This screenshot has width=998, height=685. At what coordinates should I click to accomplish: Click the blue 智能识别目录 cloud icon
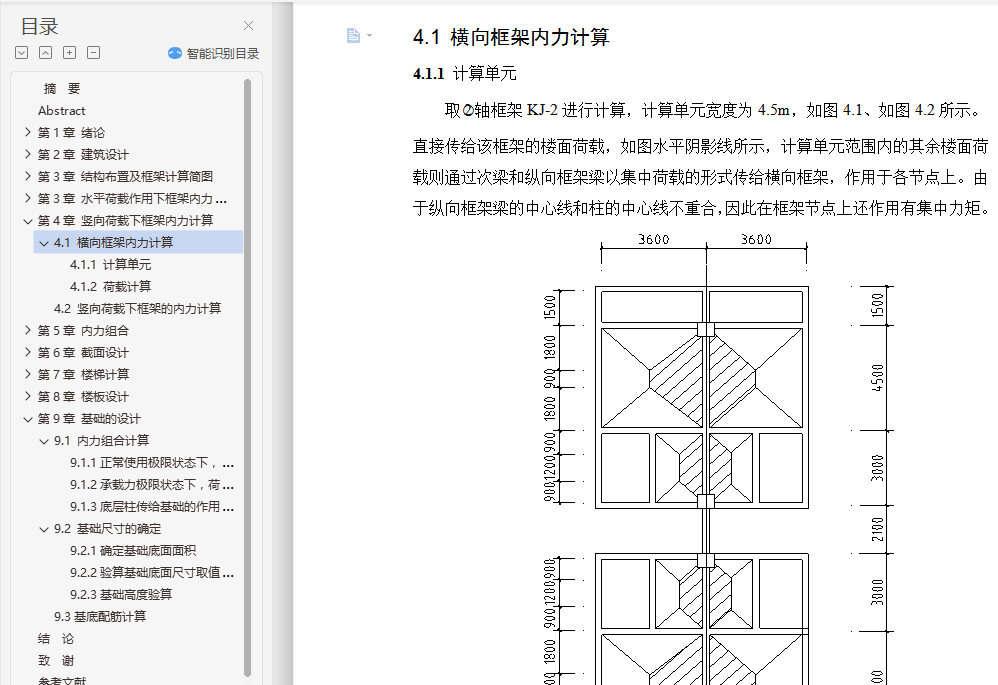tap(174, 53)
